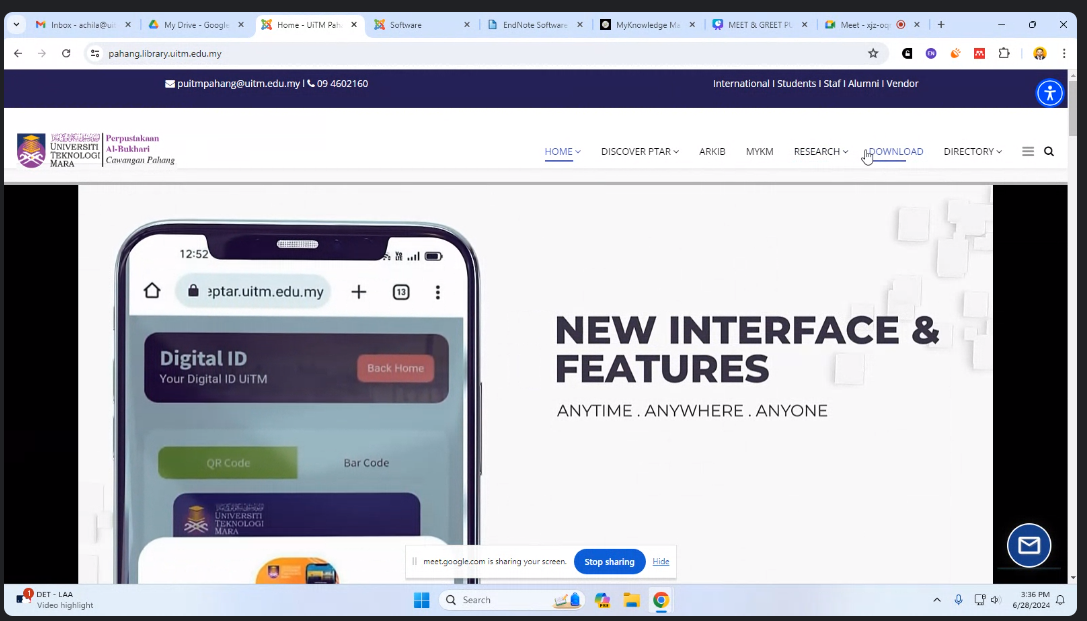Click the Chrome taskbar icon
The image size is (1087, 621).
click(661, 600)
